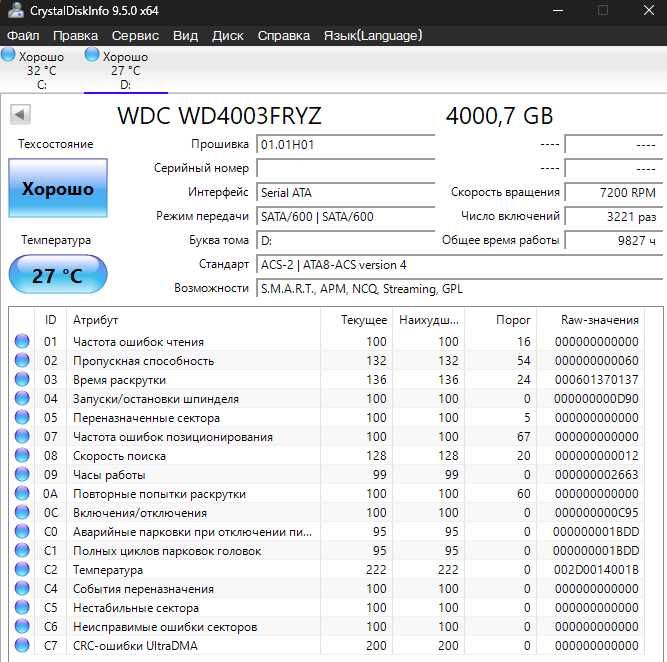The image size is (667, 662).
Task: Click the ID column header
Action: 50,320
